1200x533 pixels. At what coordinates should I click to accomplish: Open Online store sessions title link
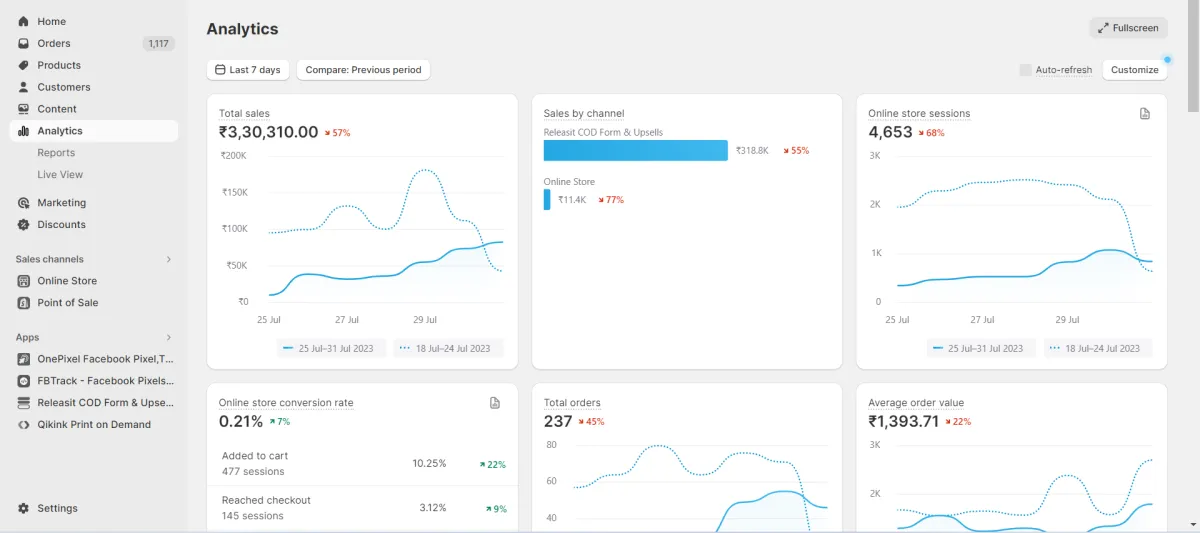(x=919, y=114)
